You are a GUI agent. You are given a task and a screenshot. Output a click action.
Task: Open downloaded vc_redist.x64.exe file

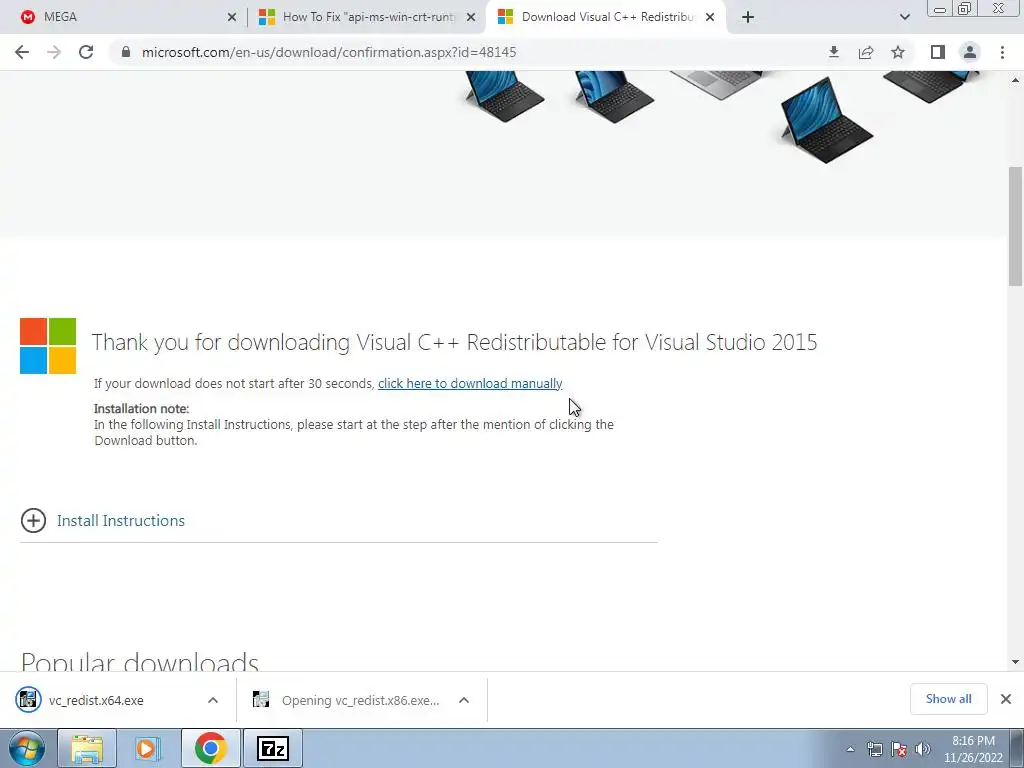coord(96,700)
